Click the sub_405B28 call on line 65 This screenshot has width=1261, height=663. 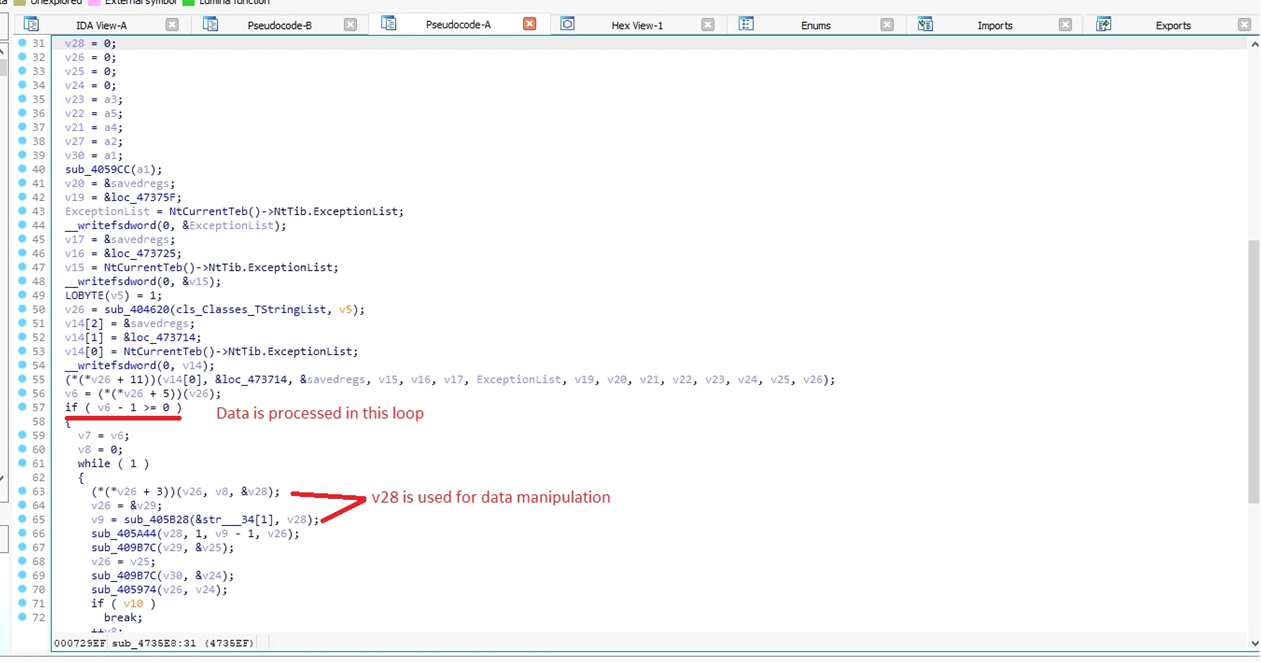click(157, 519)
